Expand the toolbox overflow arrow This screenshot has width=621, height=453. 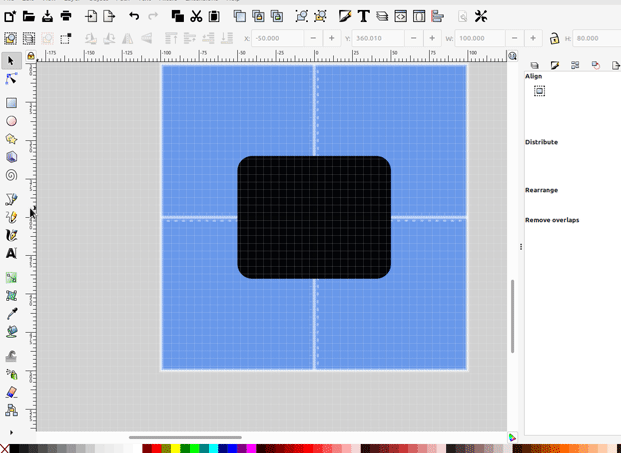tap(11, 433)
